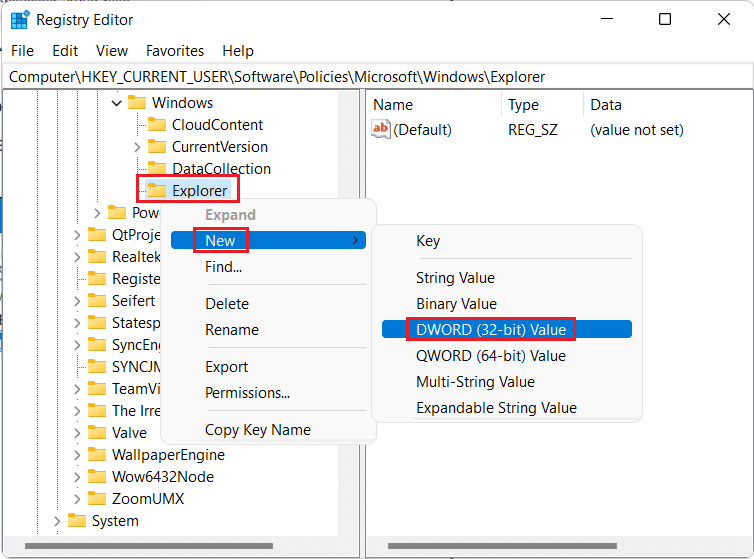Click the WallpaperEngine folder icon
754x559 pixels.
97,454
